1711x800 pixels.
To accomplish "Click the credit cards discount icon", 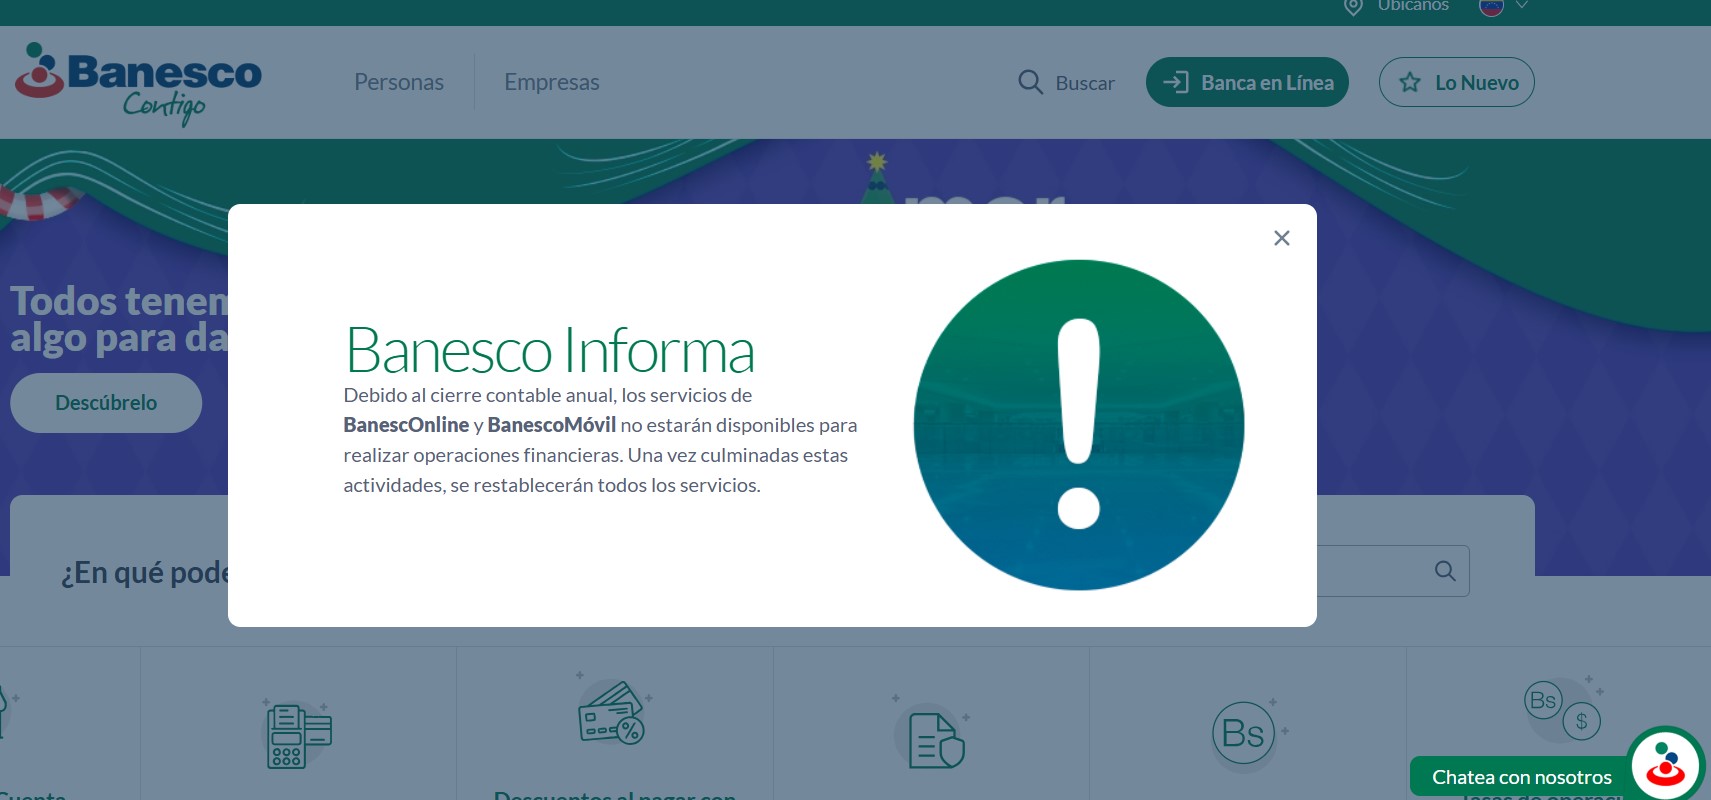I will (613, 711).
